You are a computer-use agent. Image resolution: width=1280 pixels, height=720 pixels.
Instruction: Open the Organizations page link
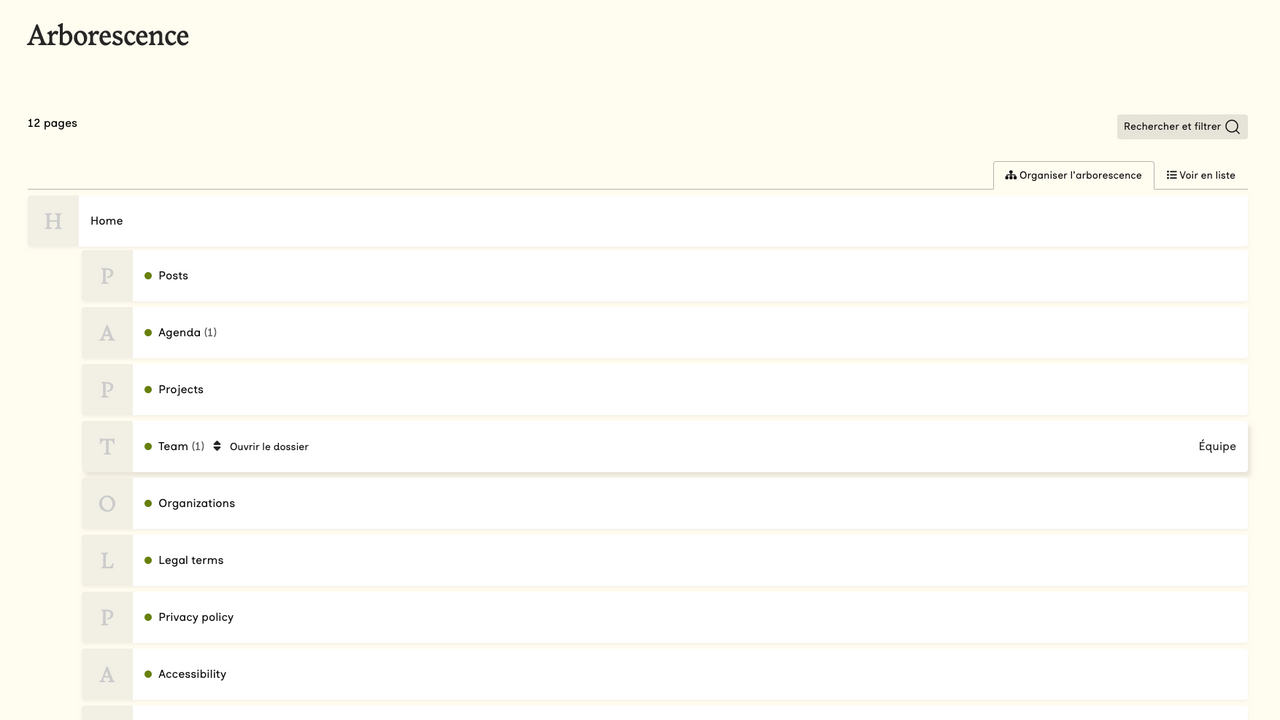coord(197,504)
